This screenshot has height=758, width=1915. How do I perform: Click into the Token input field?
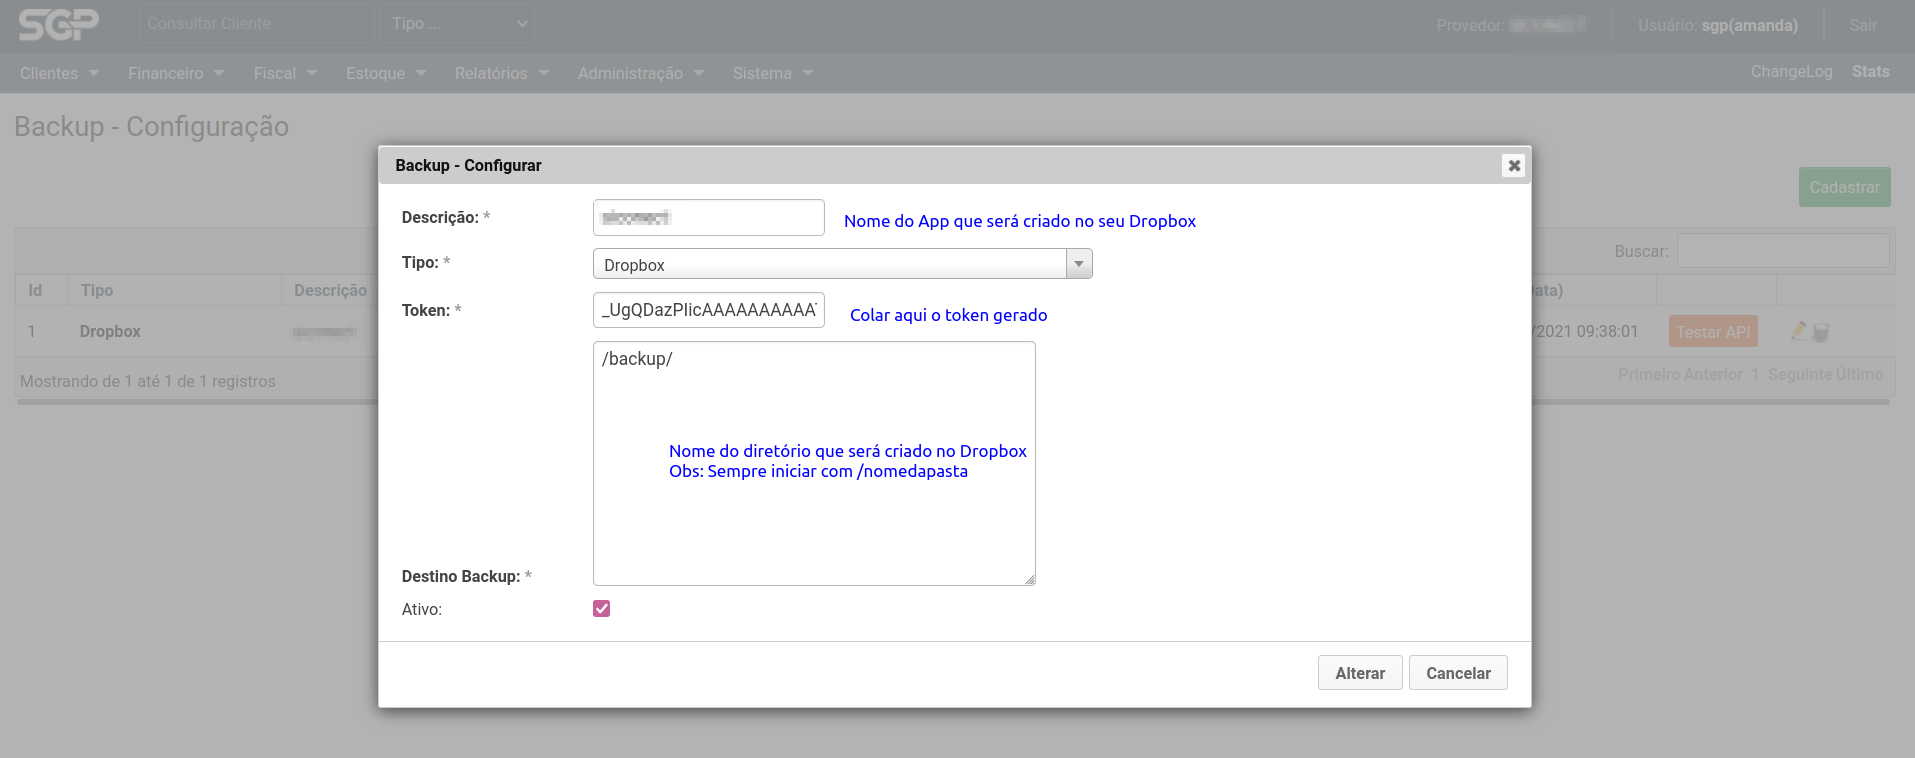[x=708, y=310]
